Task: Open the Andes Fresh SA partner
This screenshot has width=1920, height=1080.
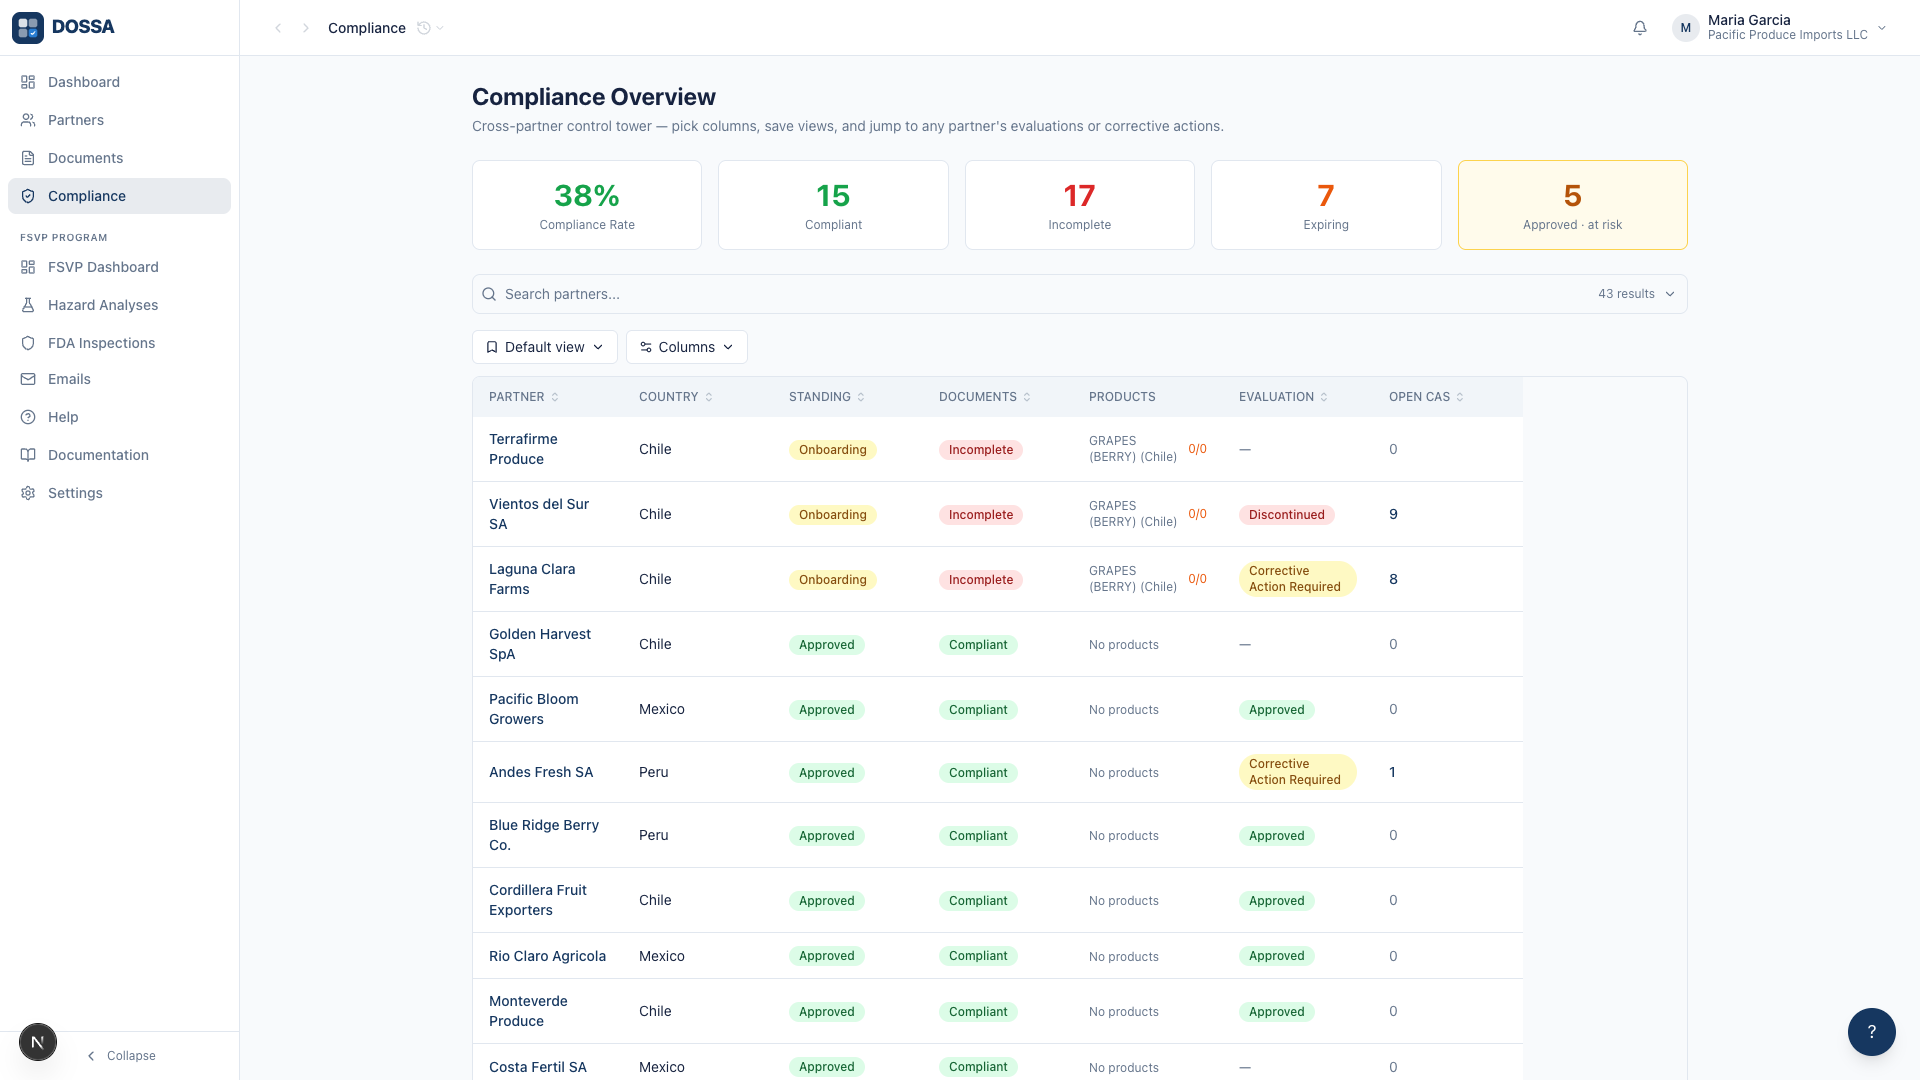Action: 541,772
